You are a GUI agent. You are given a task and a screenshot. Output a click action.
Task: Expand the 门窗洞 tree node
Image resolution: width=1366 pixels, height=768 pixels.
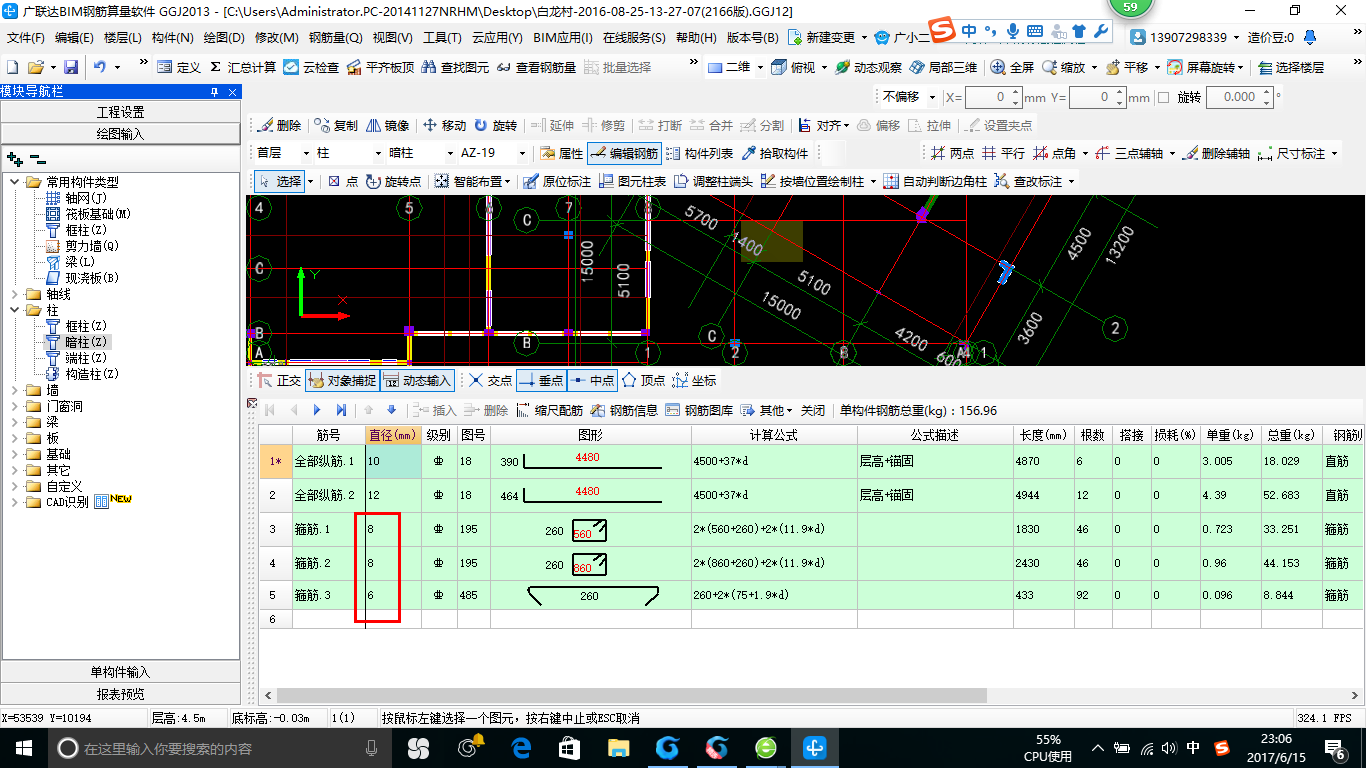tap(16, 406)
